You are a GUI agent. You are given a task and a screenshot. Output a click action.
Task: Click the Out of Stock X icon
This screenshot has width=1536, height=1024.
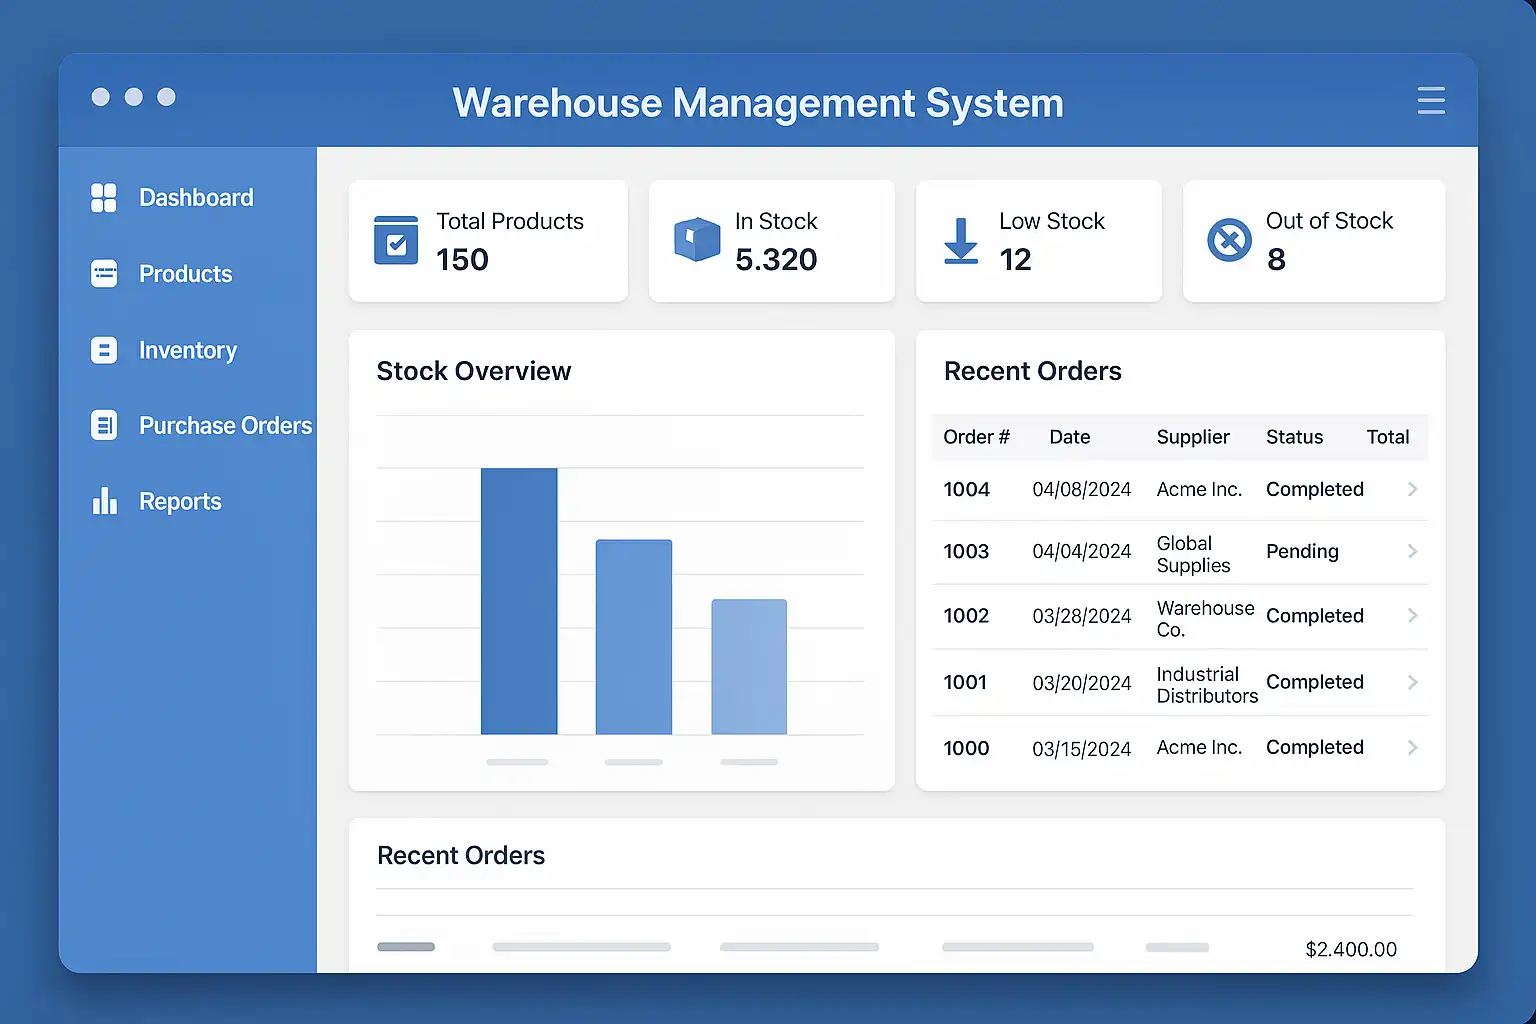[1229, 240]
